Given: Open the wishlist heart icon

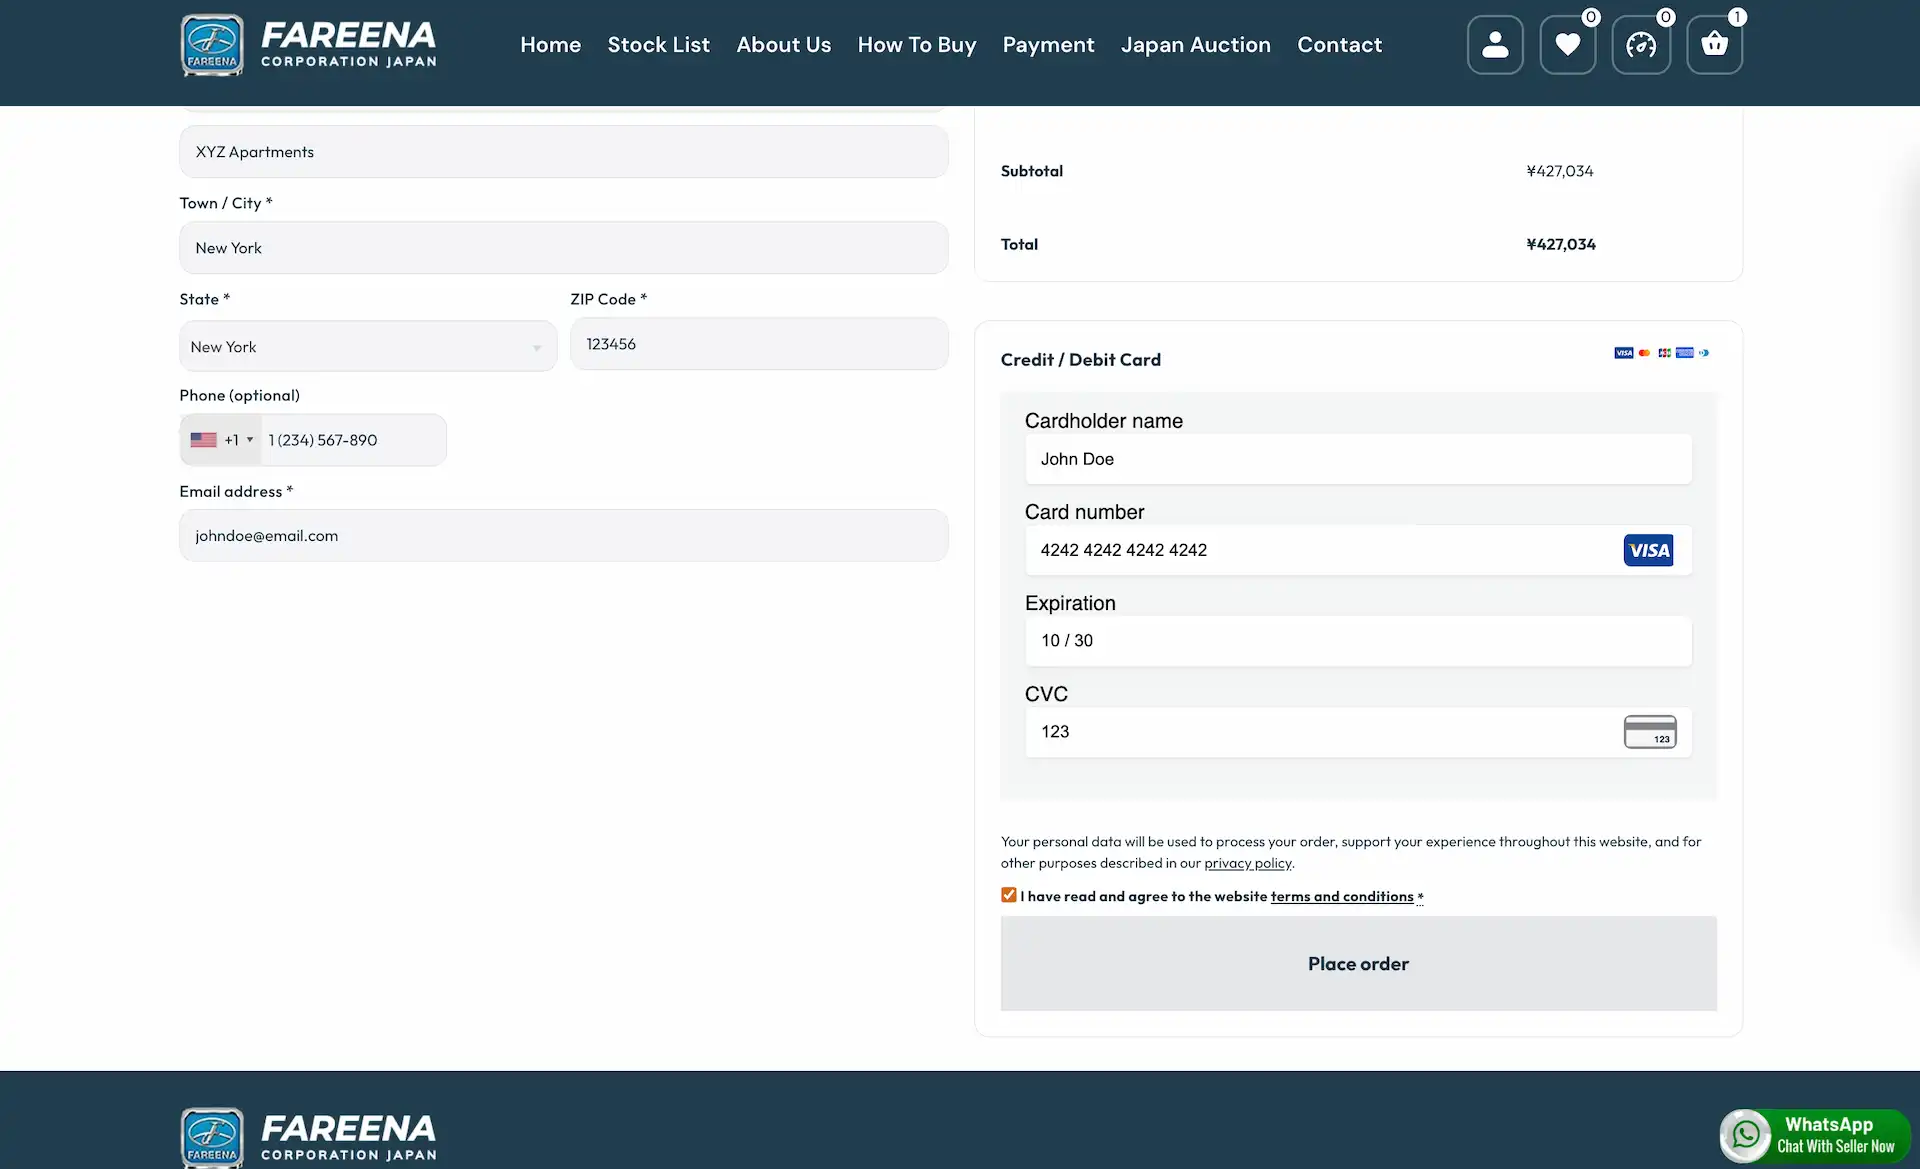Looking at the screenshot, I should (1567, 45).
